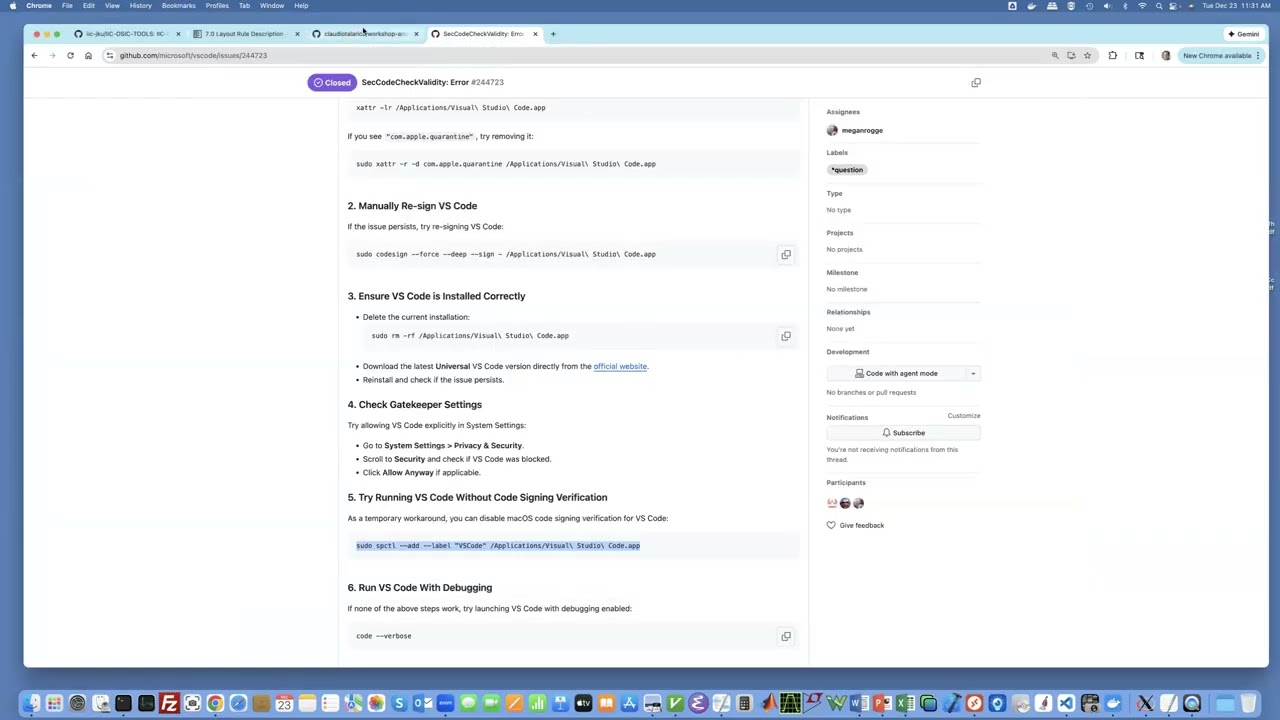The width and height of the screenshot is (1280, 720).
Task: Click the copy icon in the issue header
Action: coord(976,82)
